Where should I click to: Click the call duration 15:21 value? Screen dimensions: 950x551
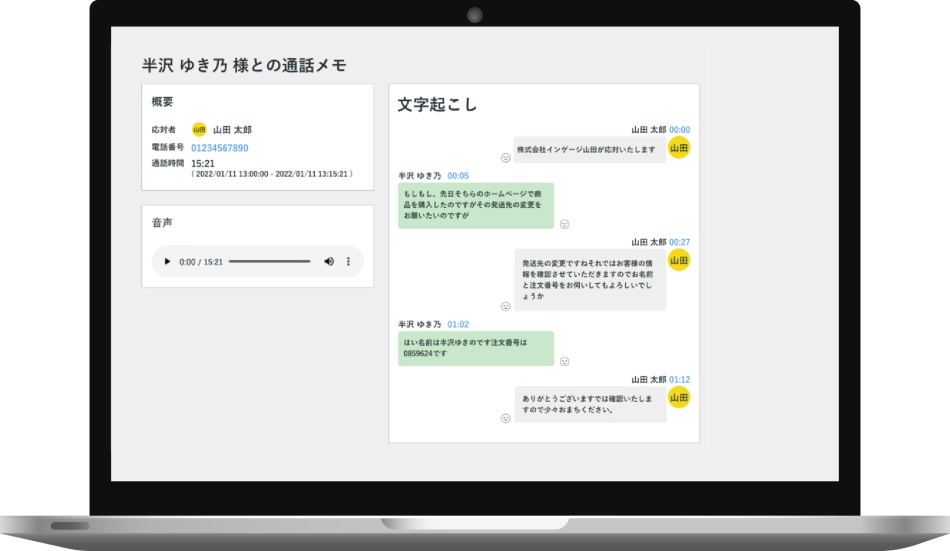(203, 164)
